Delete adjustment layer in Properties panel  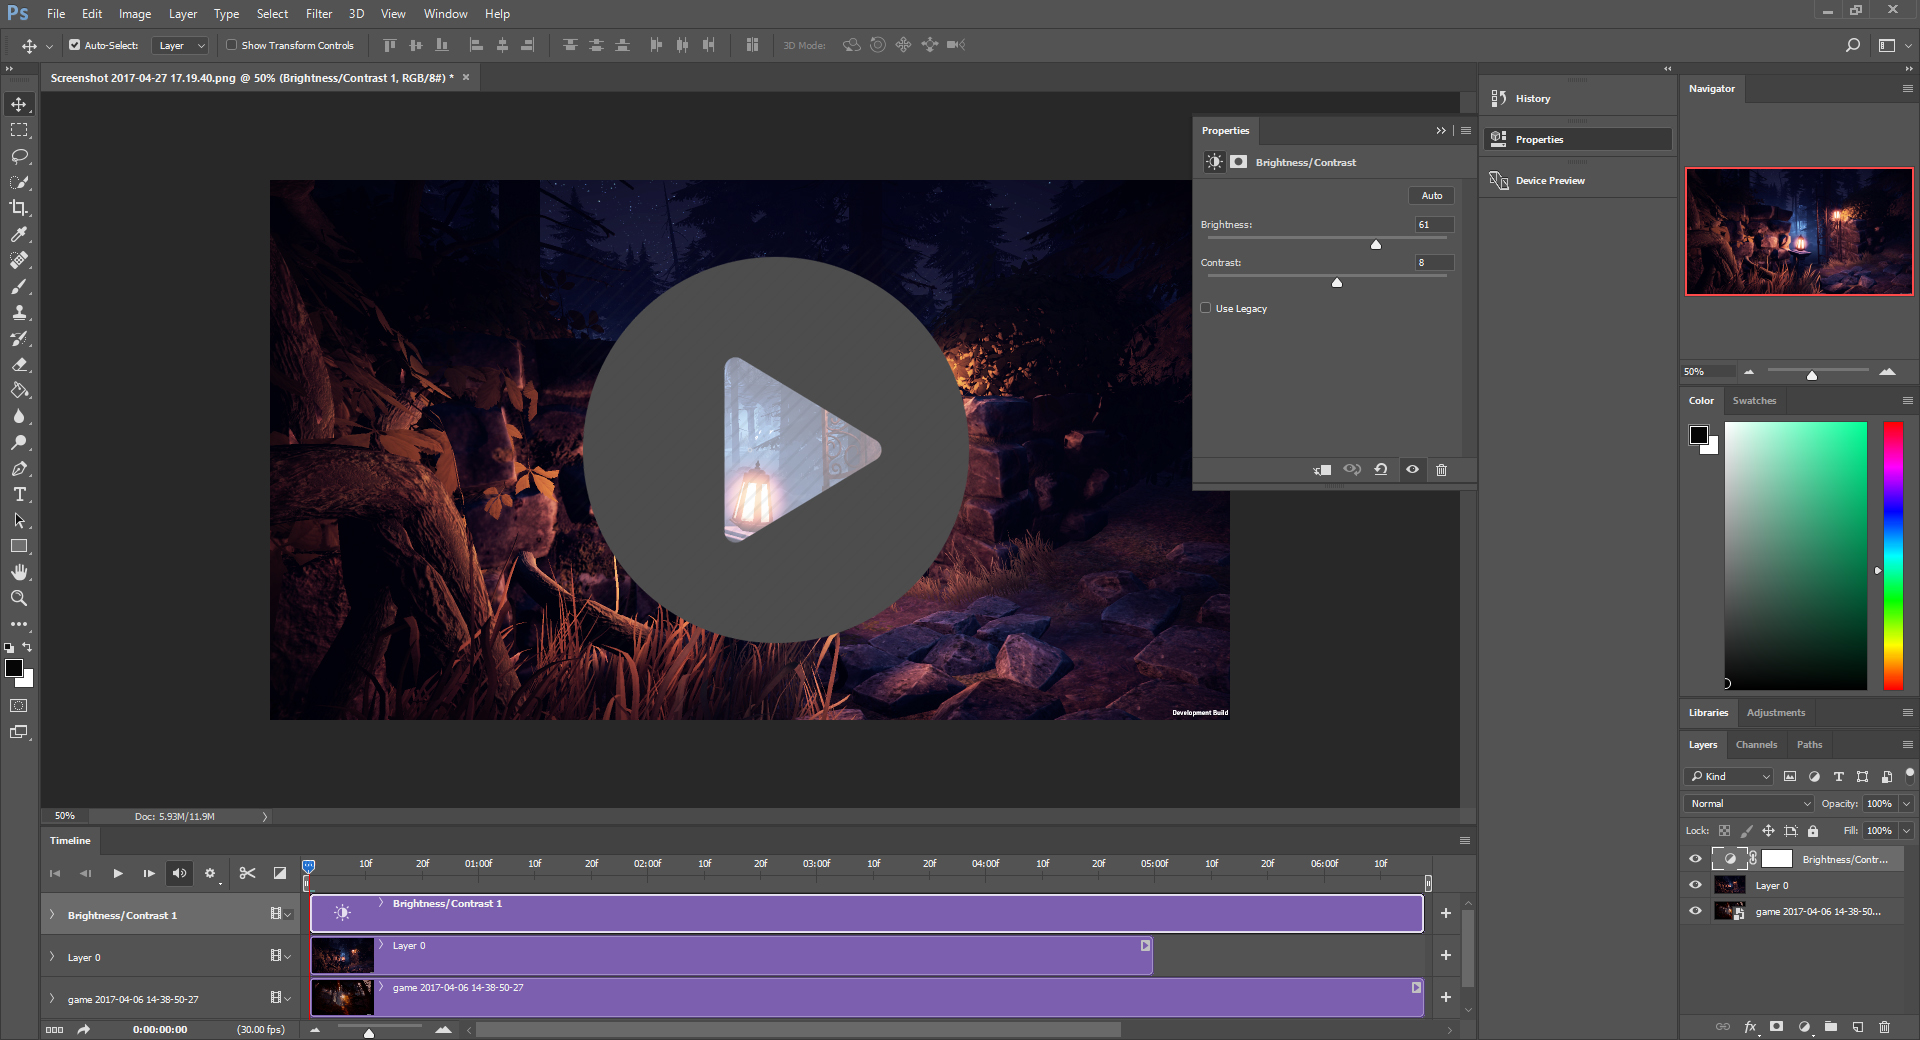pyautogui.click(x=1441, y=470)
